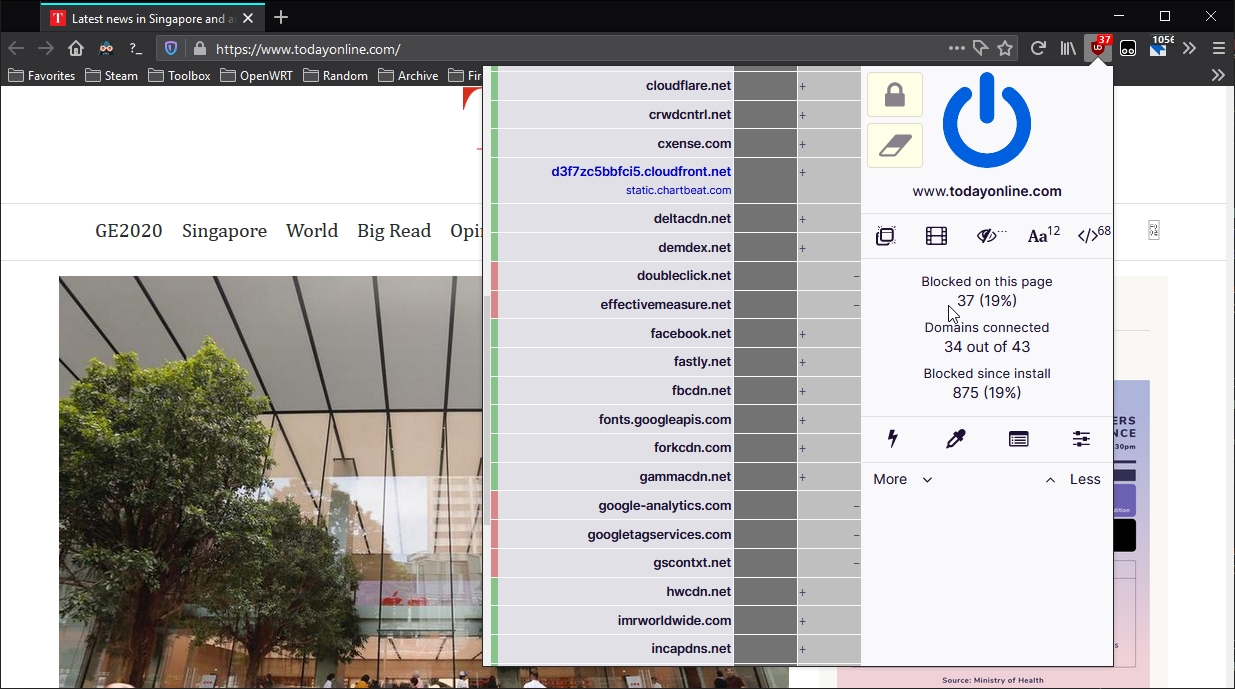The image size is (1235, 689).
Task: Expand the More option in popup
Action: pos(902,479)
